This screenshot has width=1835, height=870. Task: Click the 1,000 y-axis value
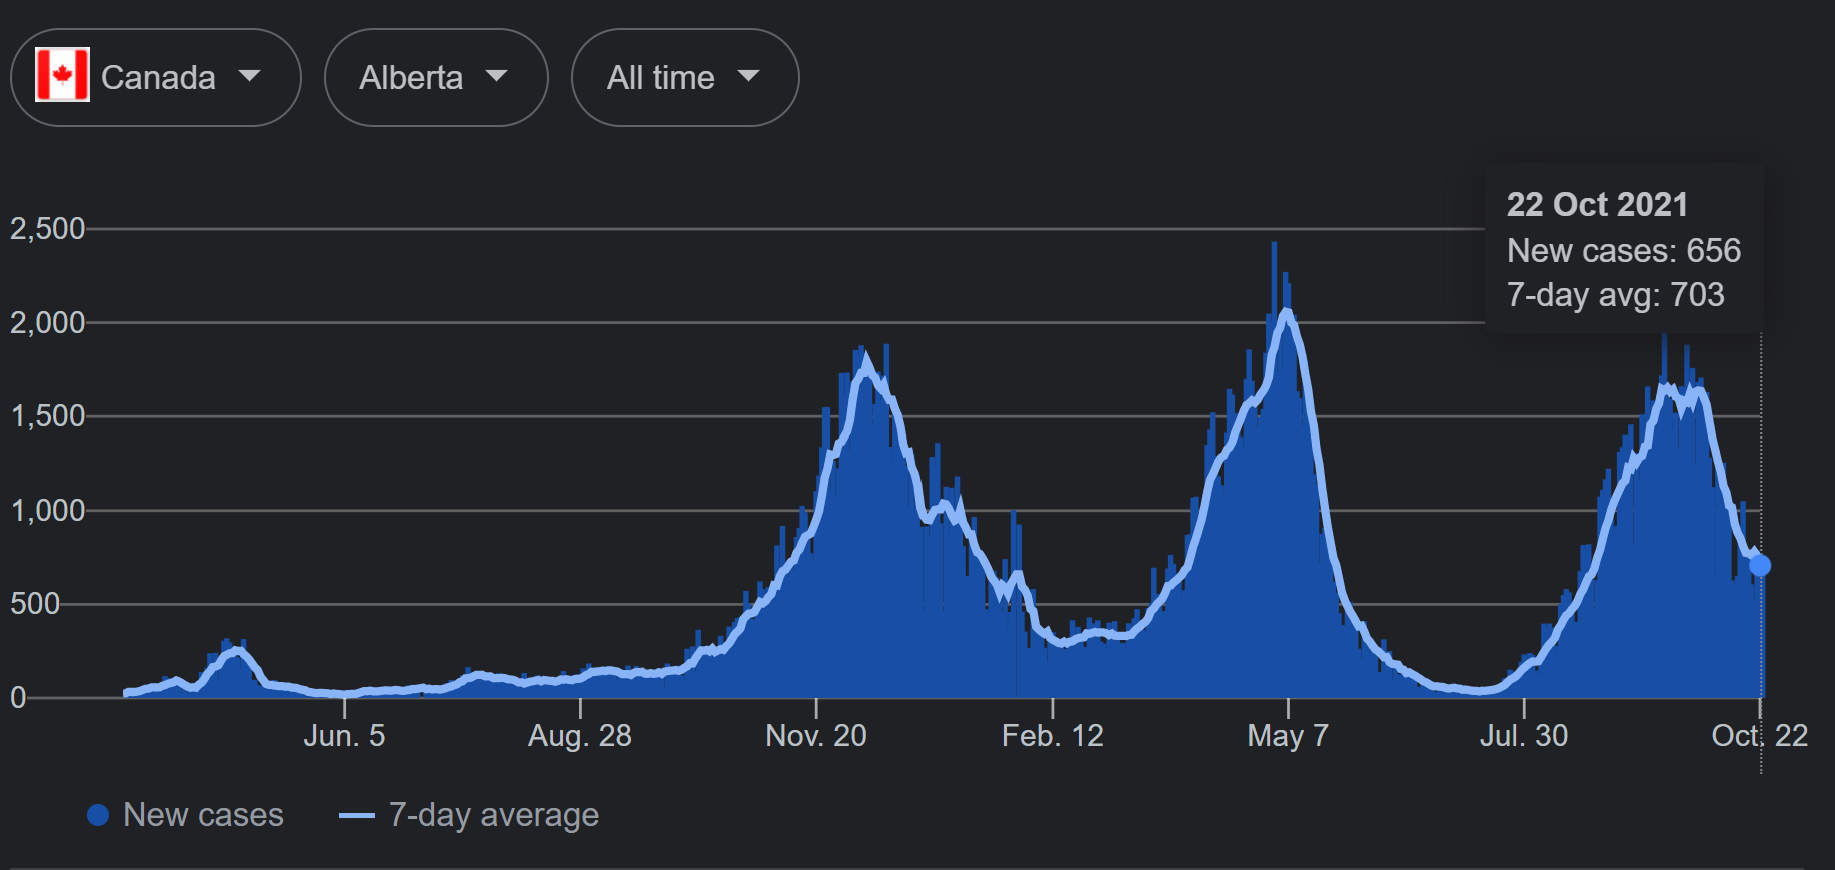pos(48,511)
